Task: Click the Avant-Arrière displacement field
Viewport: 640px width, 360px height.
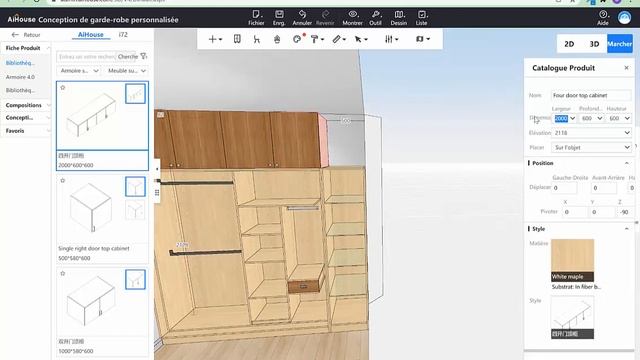Action: tap(604, 188)
